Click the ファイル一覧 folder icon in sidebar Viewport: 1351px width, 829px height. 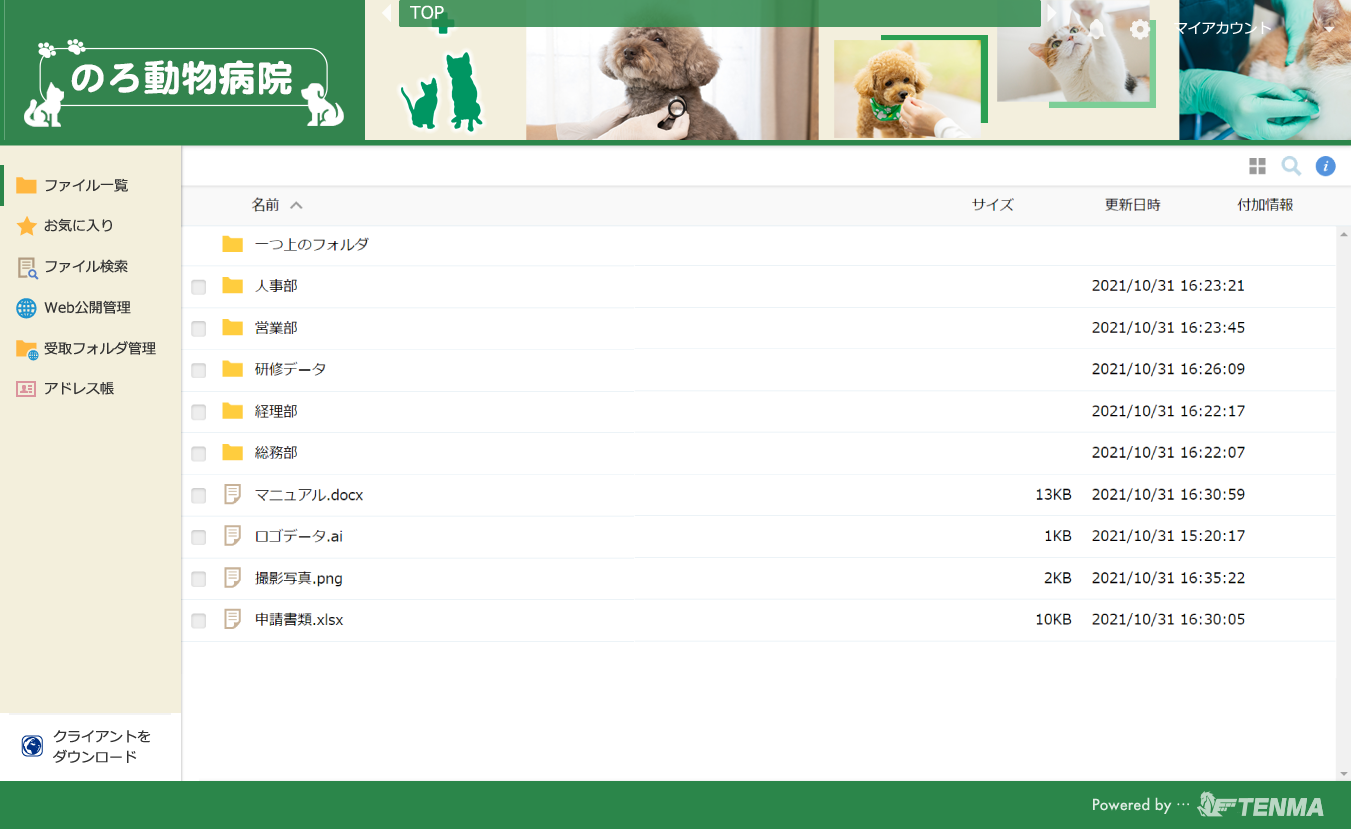[x=26, y=185]
